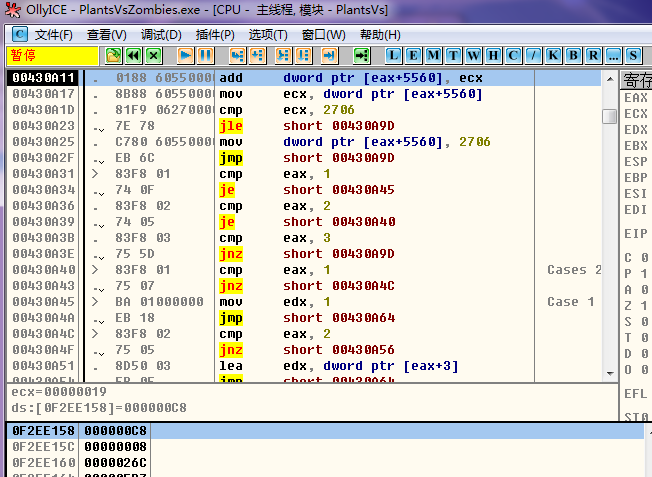
Task: Open the 查看(V) menu
Action: point(106,35)
